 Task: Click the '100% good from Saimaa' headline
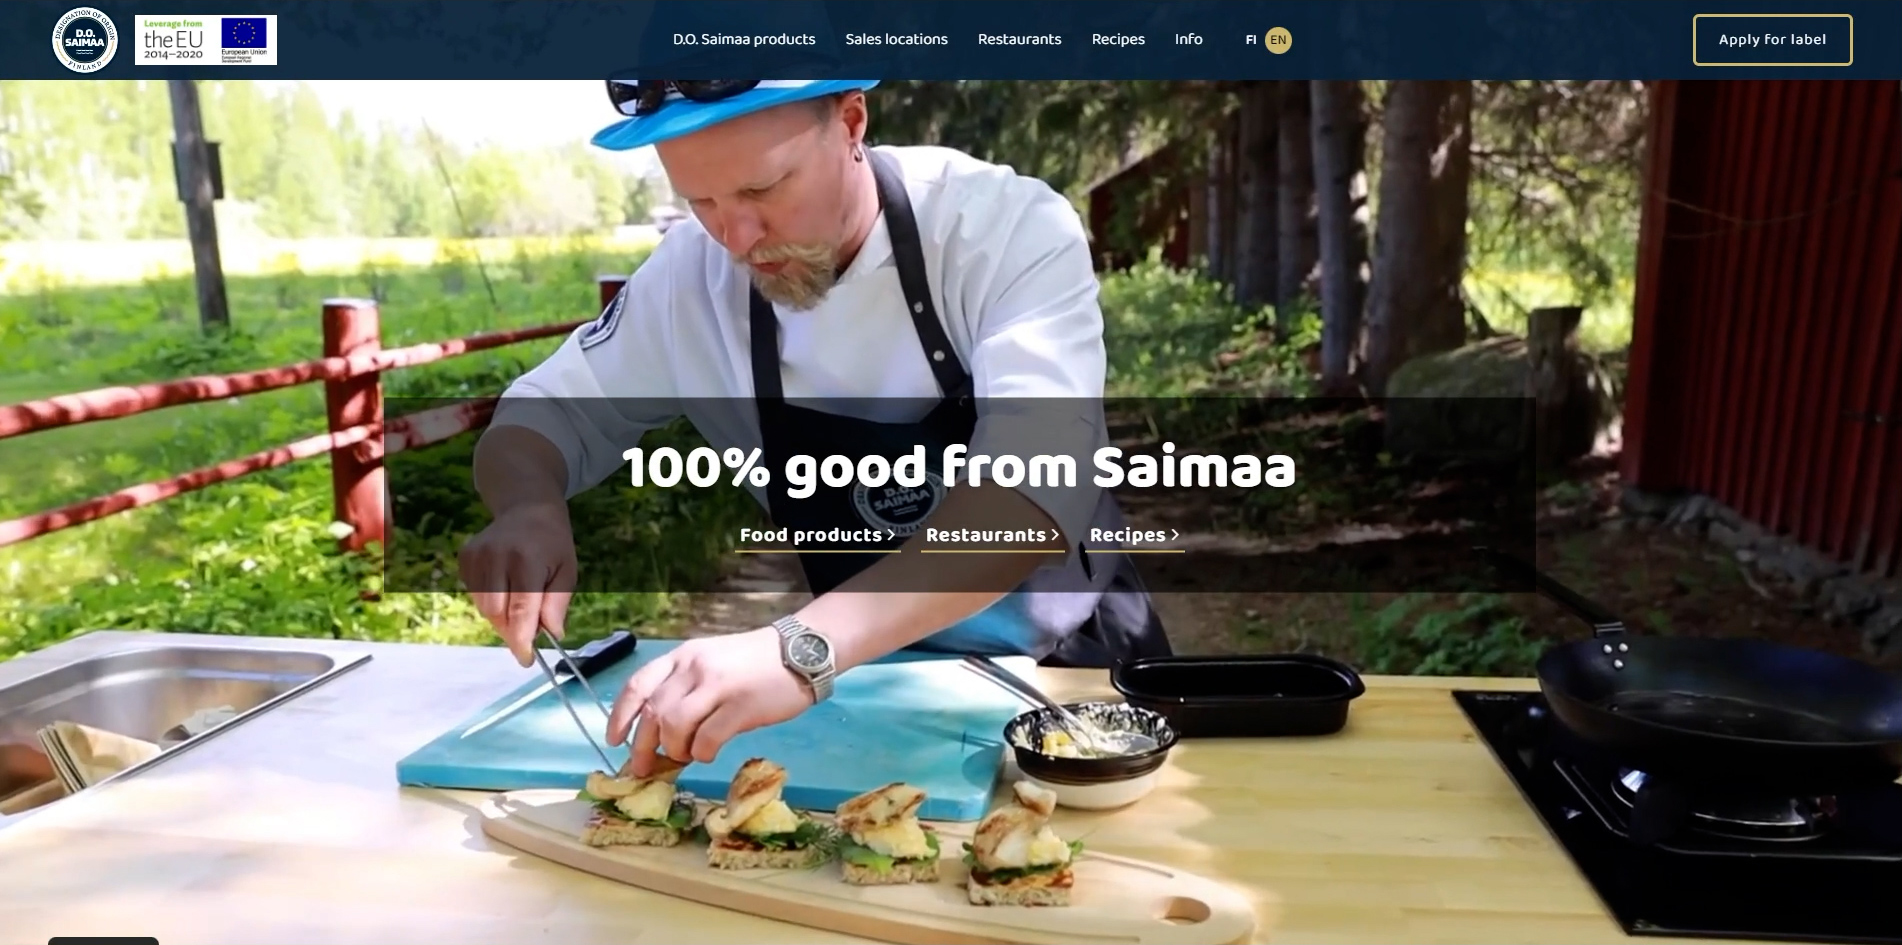point(958,467)
